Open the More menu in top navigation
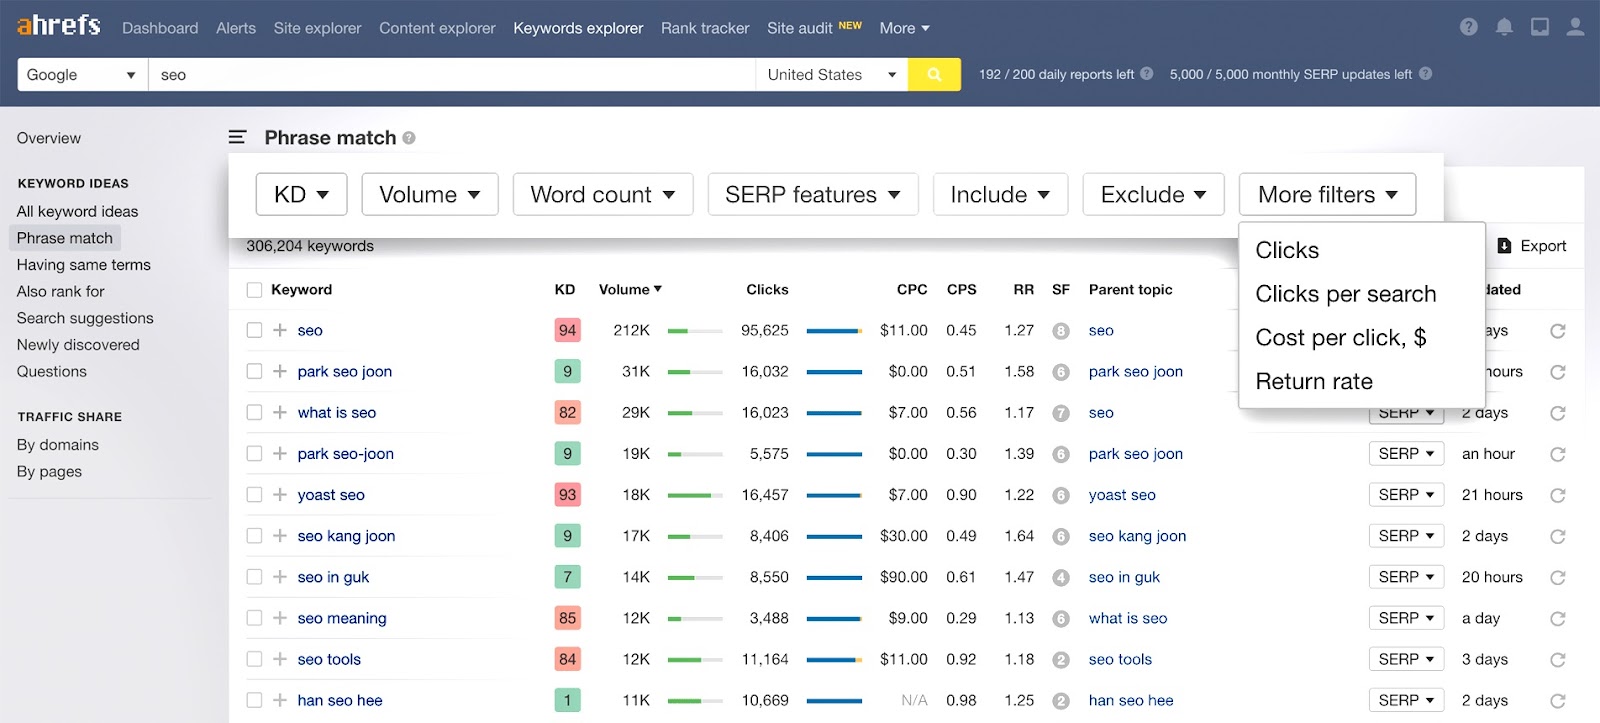Image resolution: width=1600 pixels, height=723 pixels. coord(904,28)
